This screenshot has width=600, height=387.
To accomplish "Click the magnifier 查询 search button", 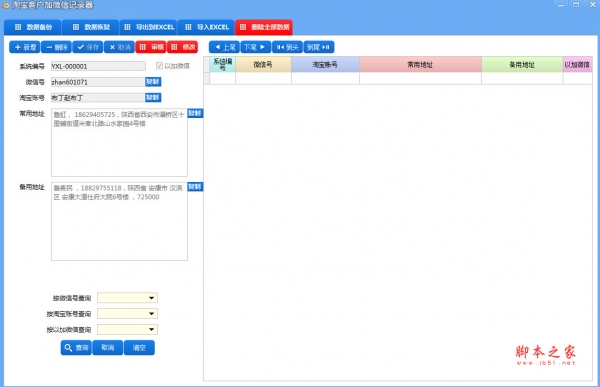I will 76,348.
